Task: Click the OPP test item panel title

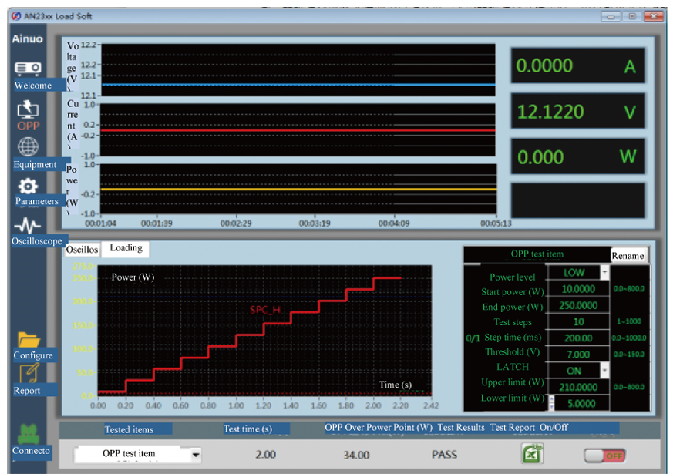Action: click(x=537, y=254)
